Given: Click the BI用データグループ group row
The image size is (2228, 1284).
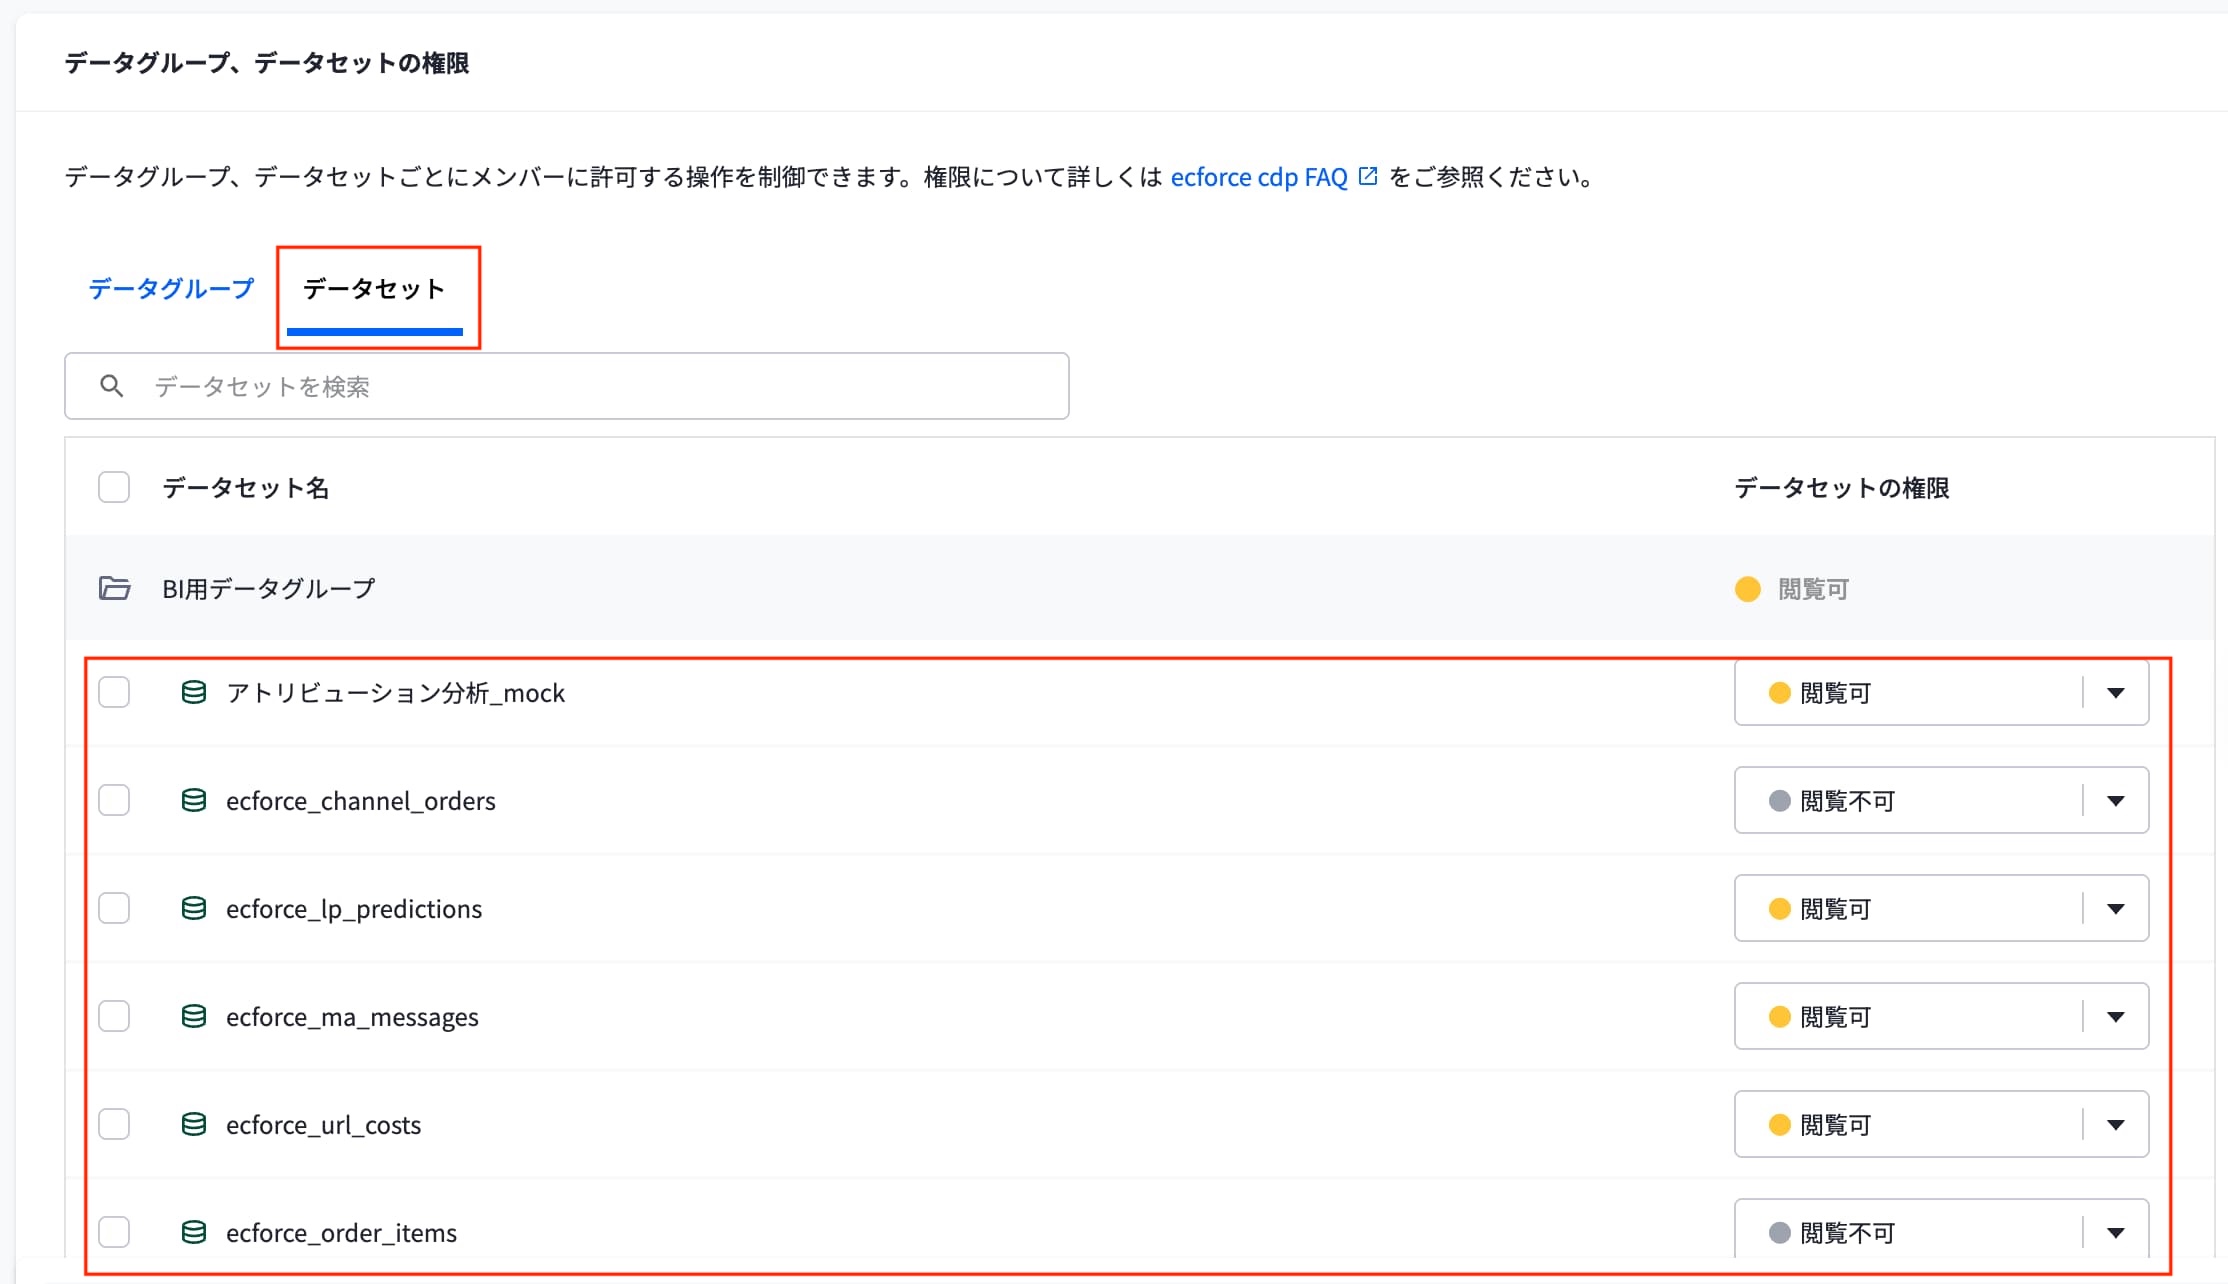Looking at the screenshot, I should [1140, 588].
